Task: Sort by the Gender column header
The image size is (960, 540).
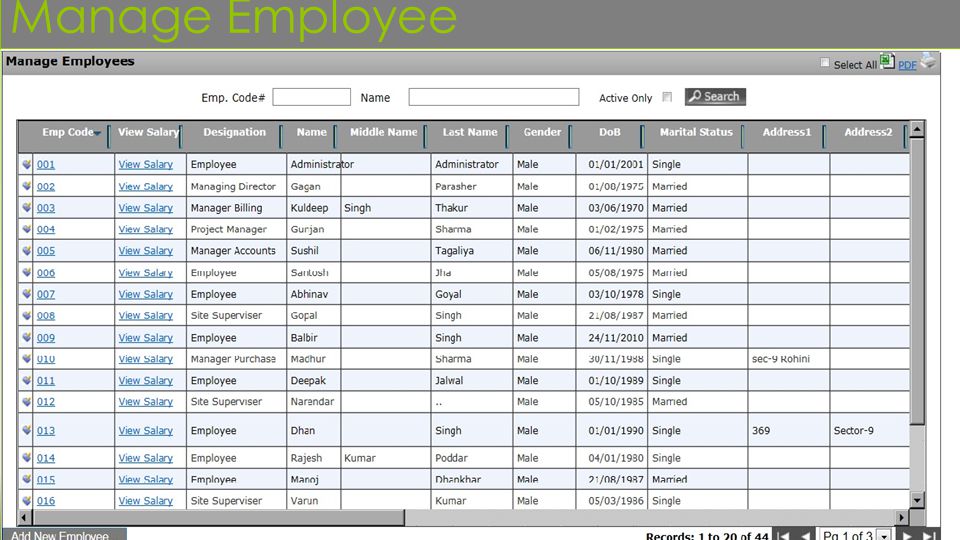Action: coord(542,132)
